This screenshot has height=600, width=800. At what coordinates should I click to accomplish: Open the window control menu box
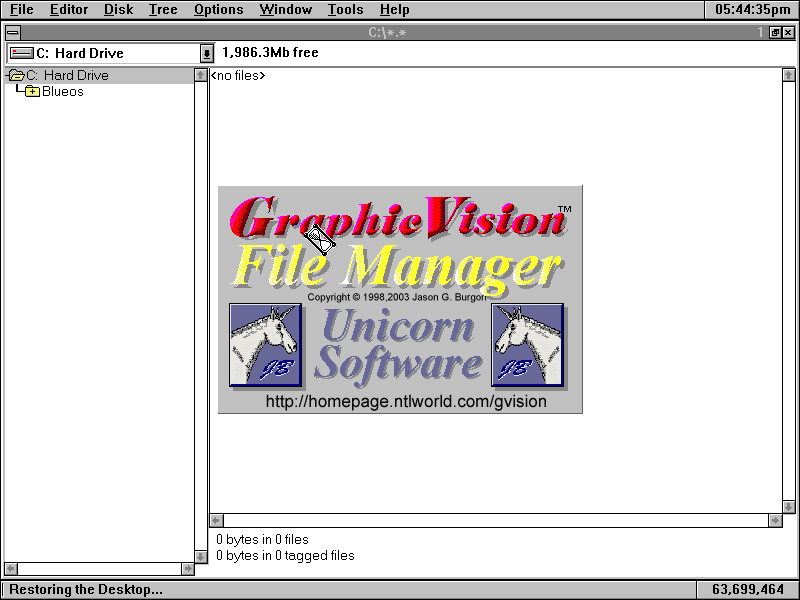click(13, 33)
